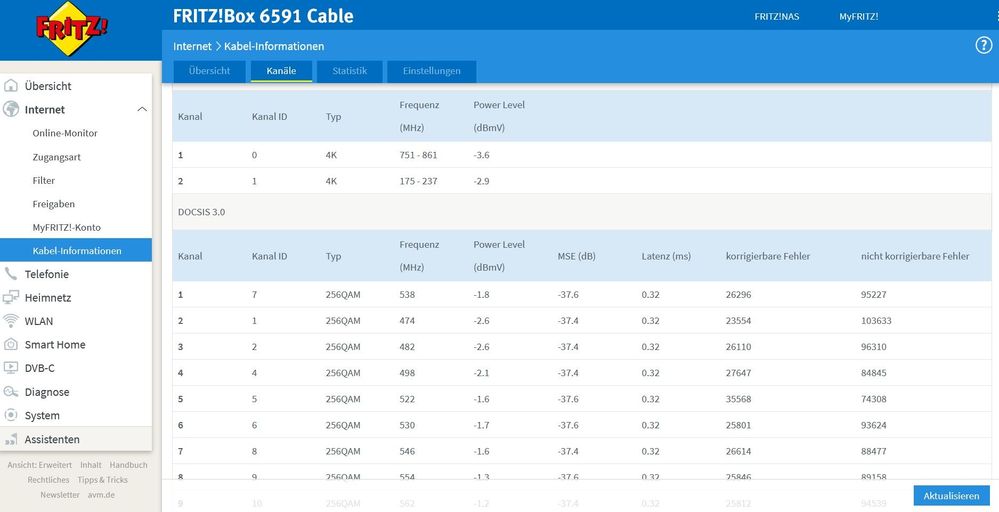Click power level value -3.6
Screen dimensions: 999x512
(481, 155)
